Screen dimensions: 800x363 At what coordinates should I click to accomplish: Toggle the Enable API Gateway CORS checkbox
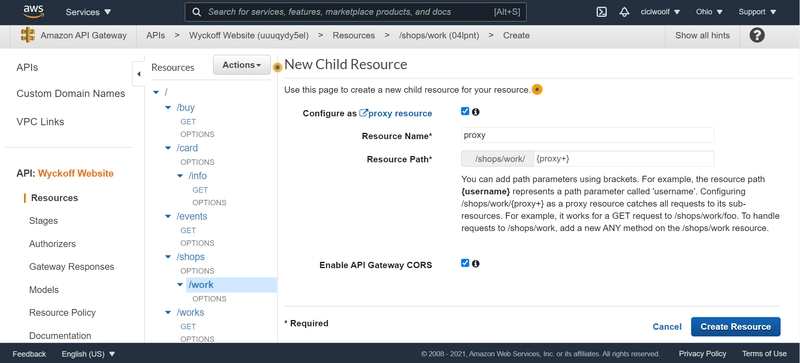[x=465, y=263]
